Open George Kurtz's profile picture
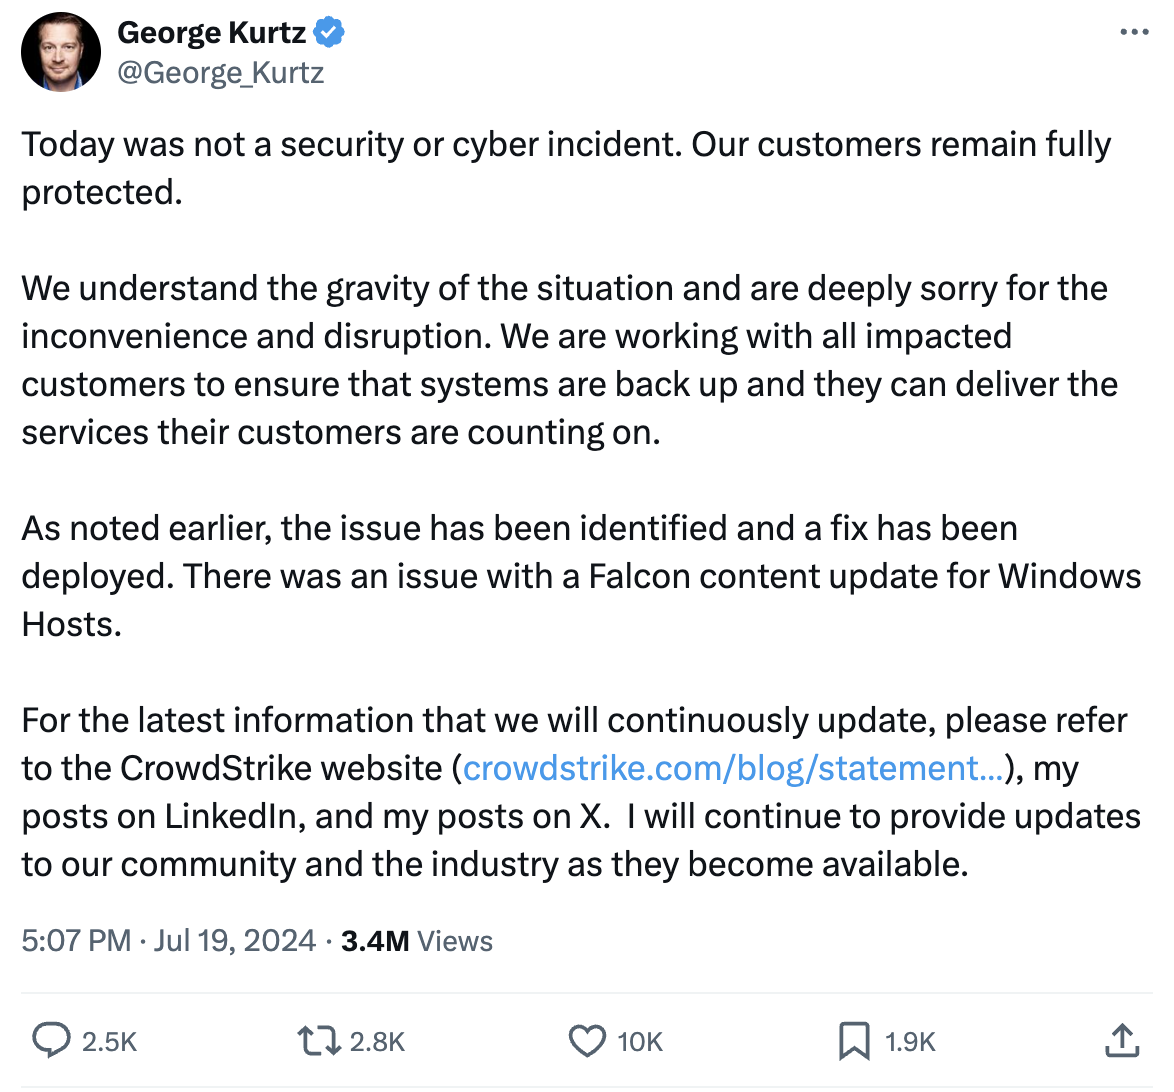This screenshot has height=1092, width=1174. [61, 52]
